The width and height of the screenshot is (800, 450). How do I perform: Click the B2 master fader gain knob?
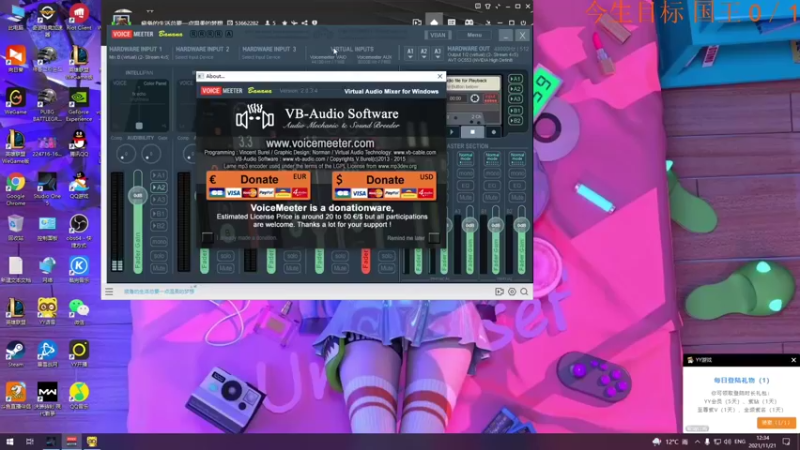pos(521,225)
